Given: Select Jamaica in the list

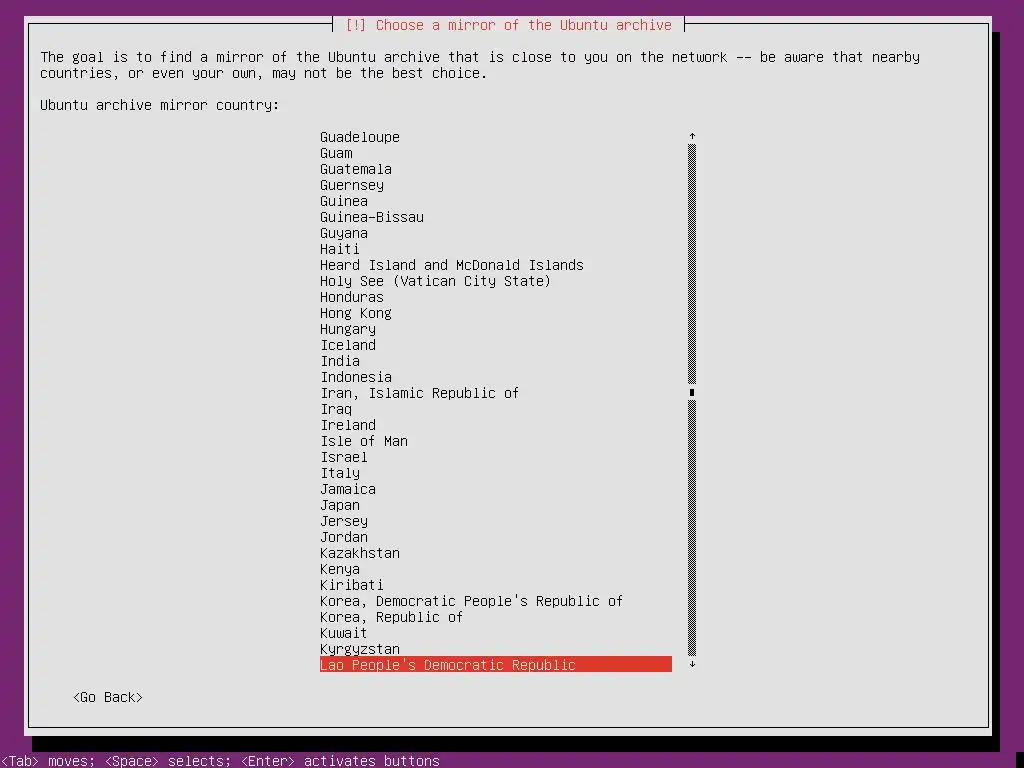Looking at the screenshot, I should (x=347, y=489).
